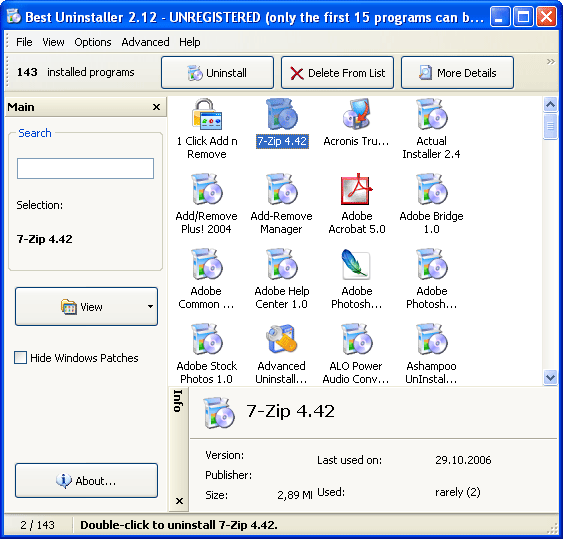Image resolution: width=563 pixels, height=539 pixels.
Task: Click the usage value rarely (2)
Action: (457, 492)
